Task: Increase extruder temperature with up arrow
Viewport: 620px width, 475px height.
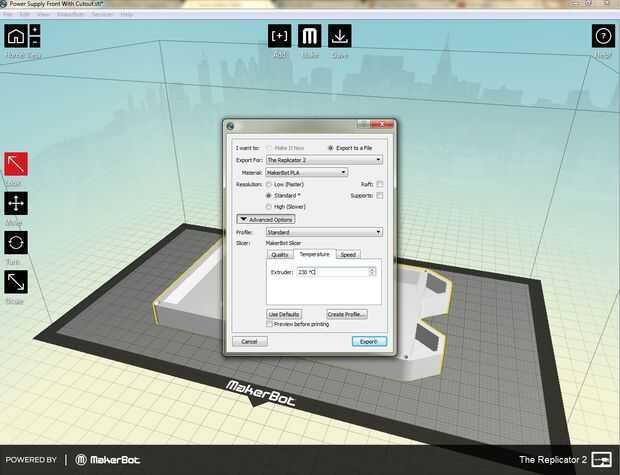Action: (x=372, y=270)
